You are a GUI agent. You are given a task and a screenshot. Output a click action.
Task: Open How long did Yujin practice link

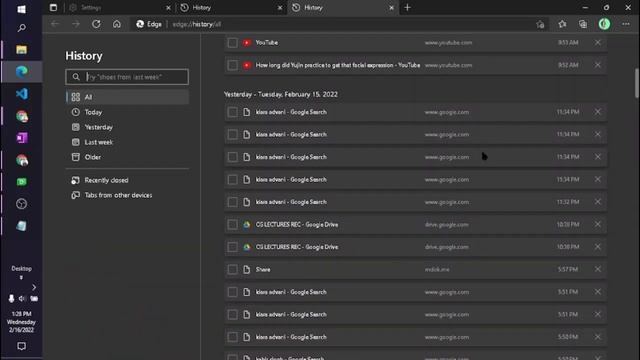point(338,65)
